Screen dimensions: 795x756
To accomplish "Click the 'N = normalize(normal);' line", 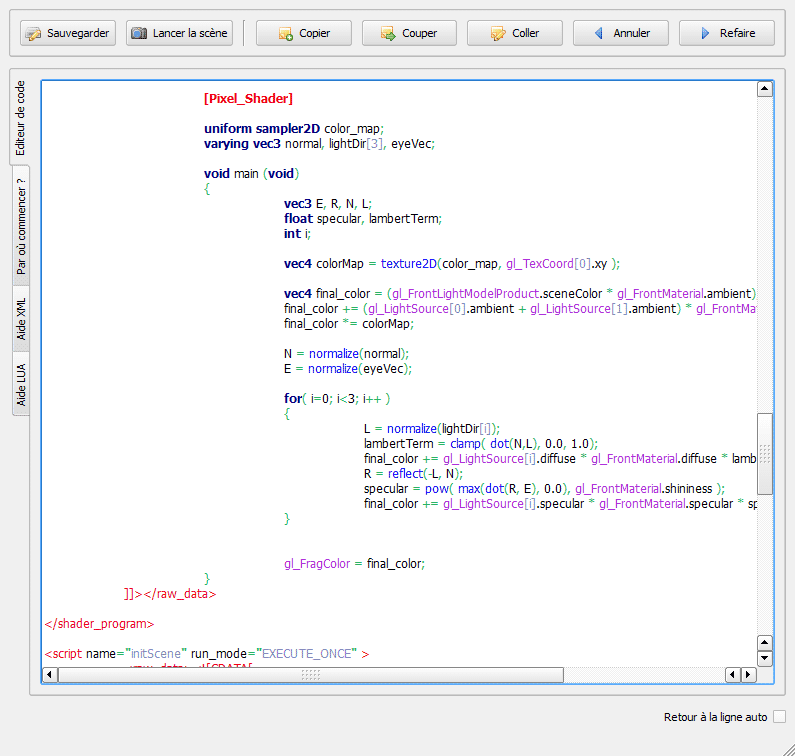I will pos(346,353).
